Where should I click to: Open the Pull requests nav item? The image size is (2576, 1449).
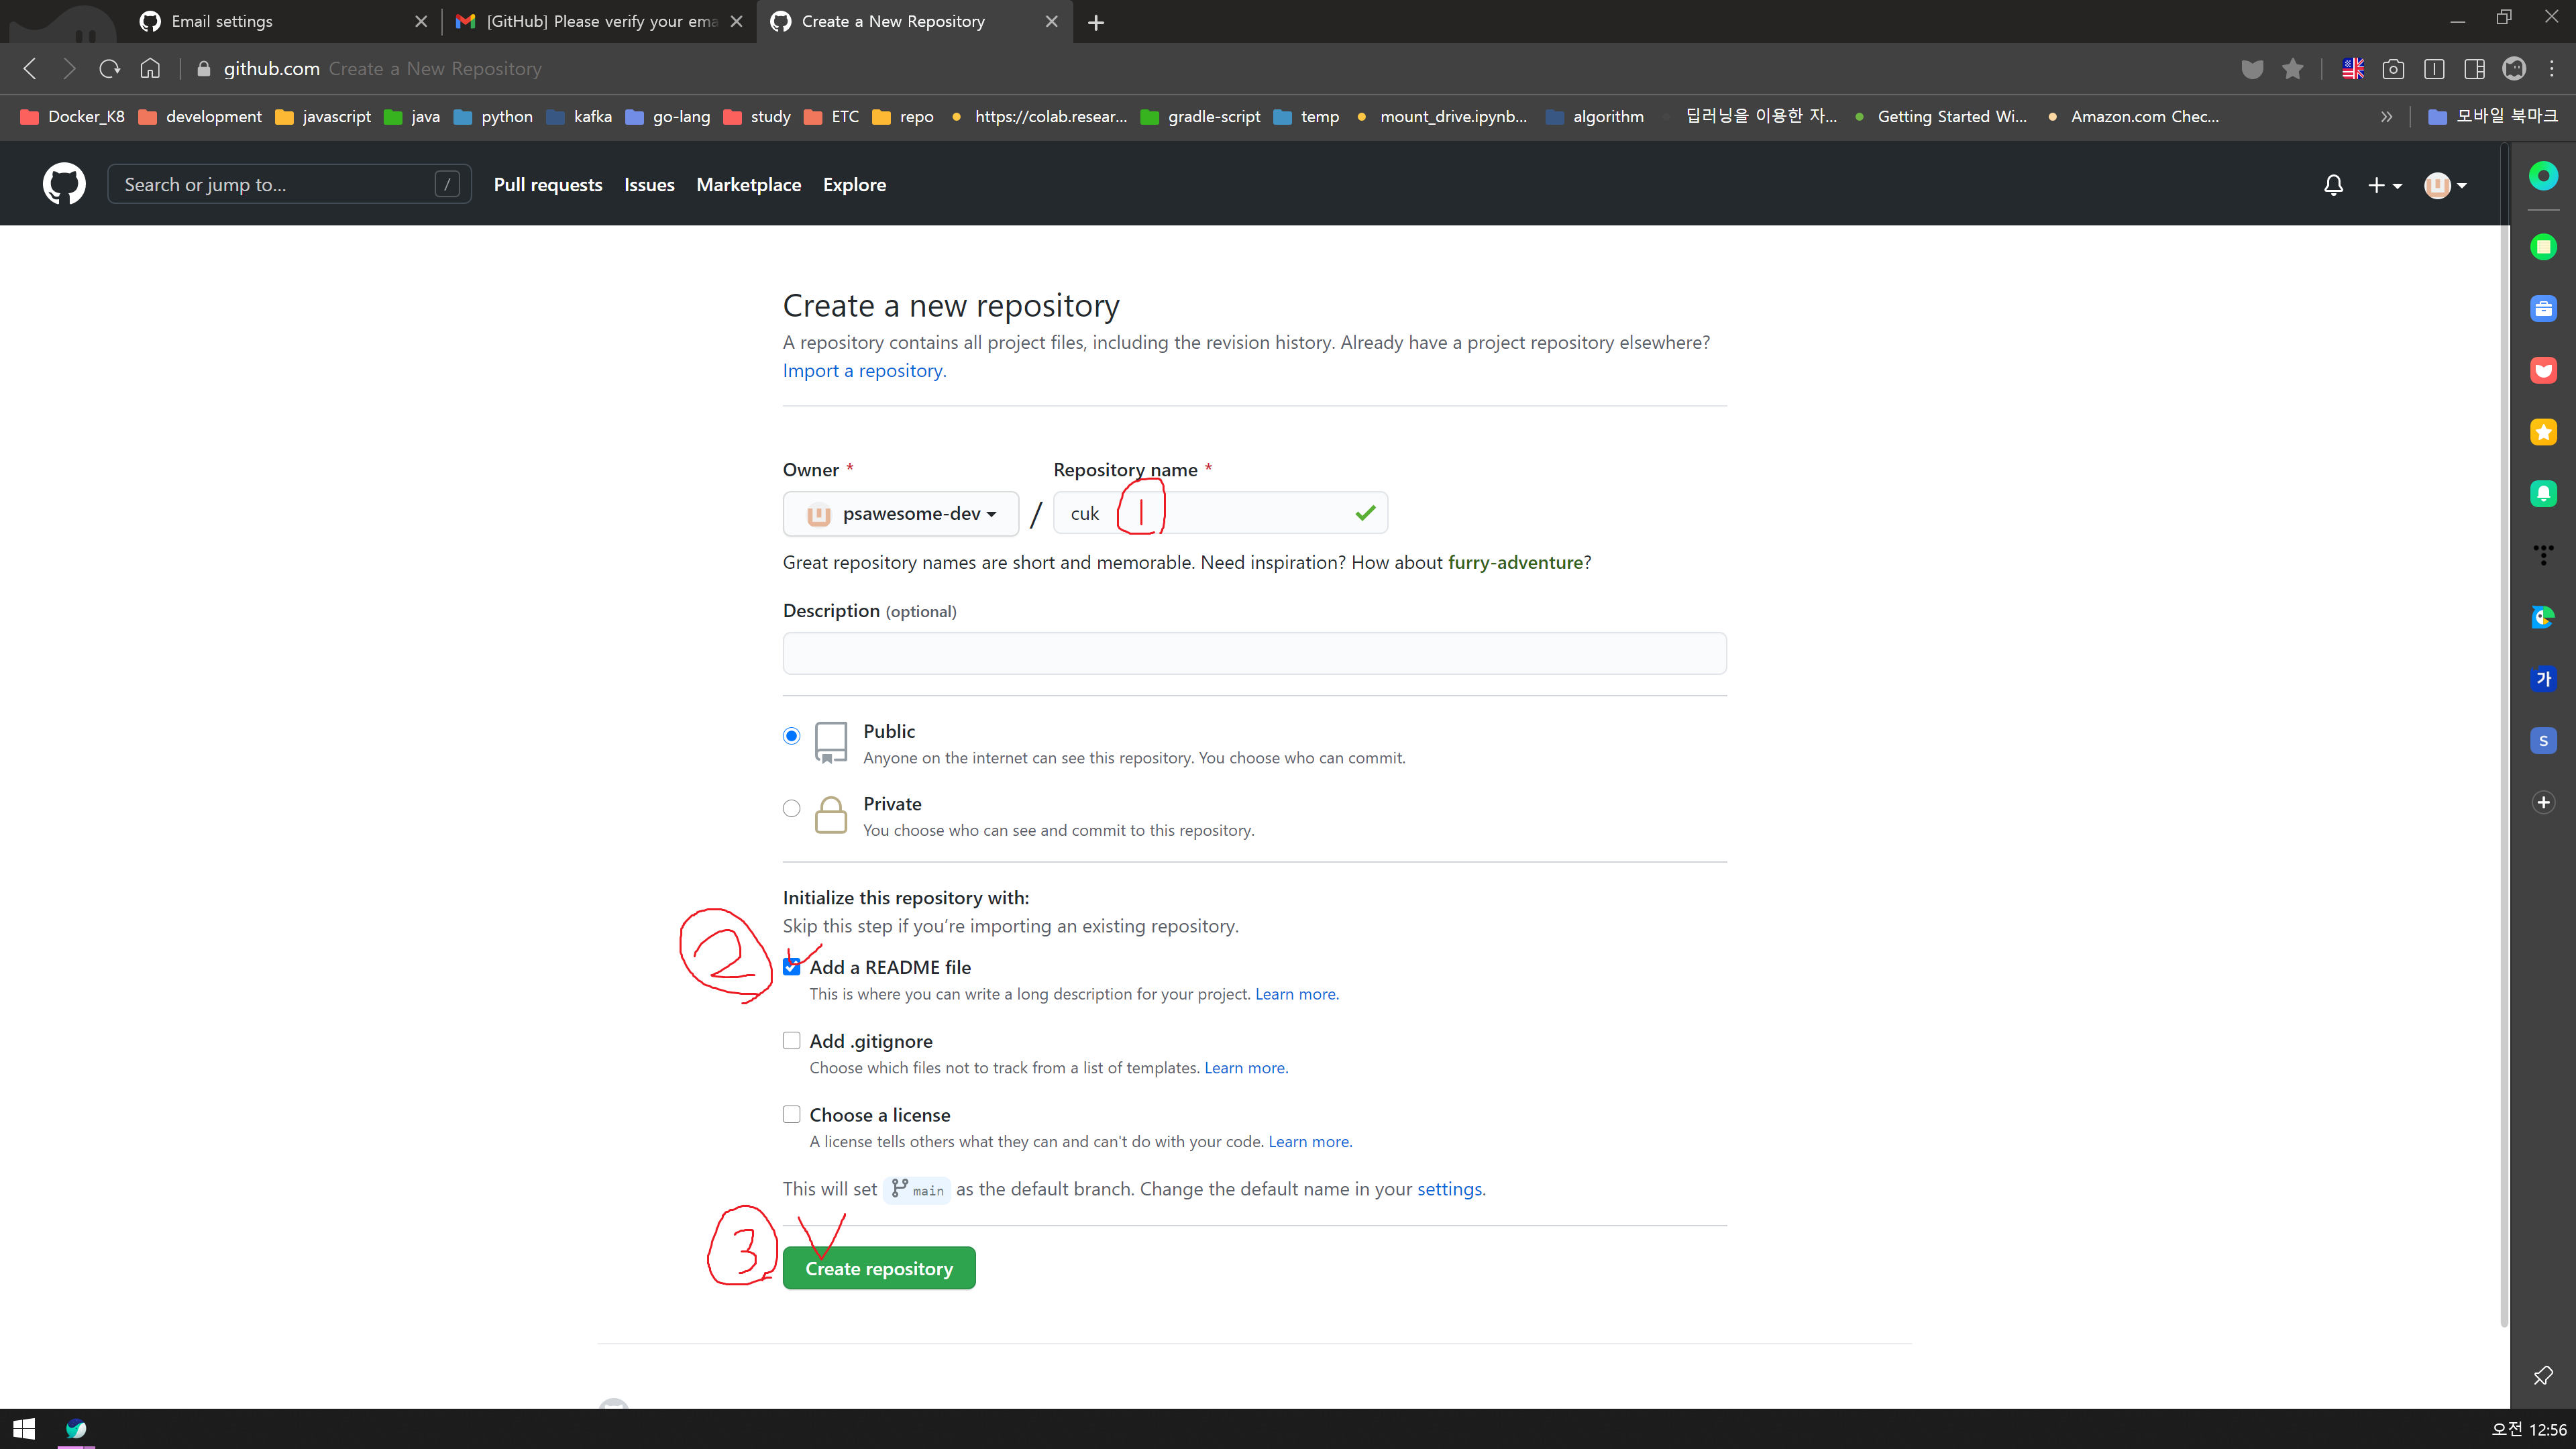tap(548, 185)
